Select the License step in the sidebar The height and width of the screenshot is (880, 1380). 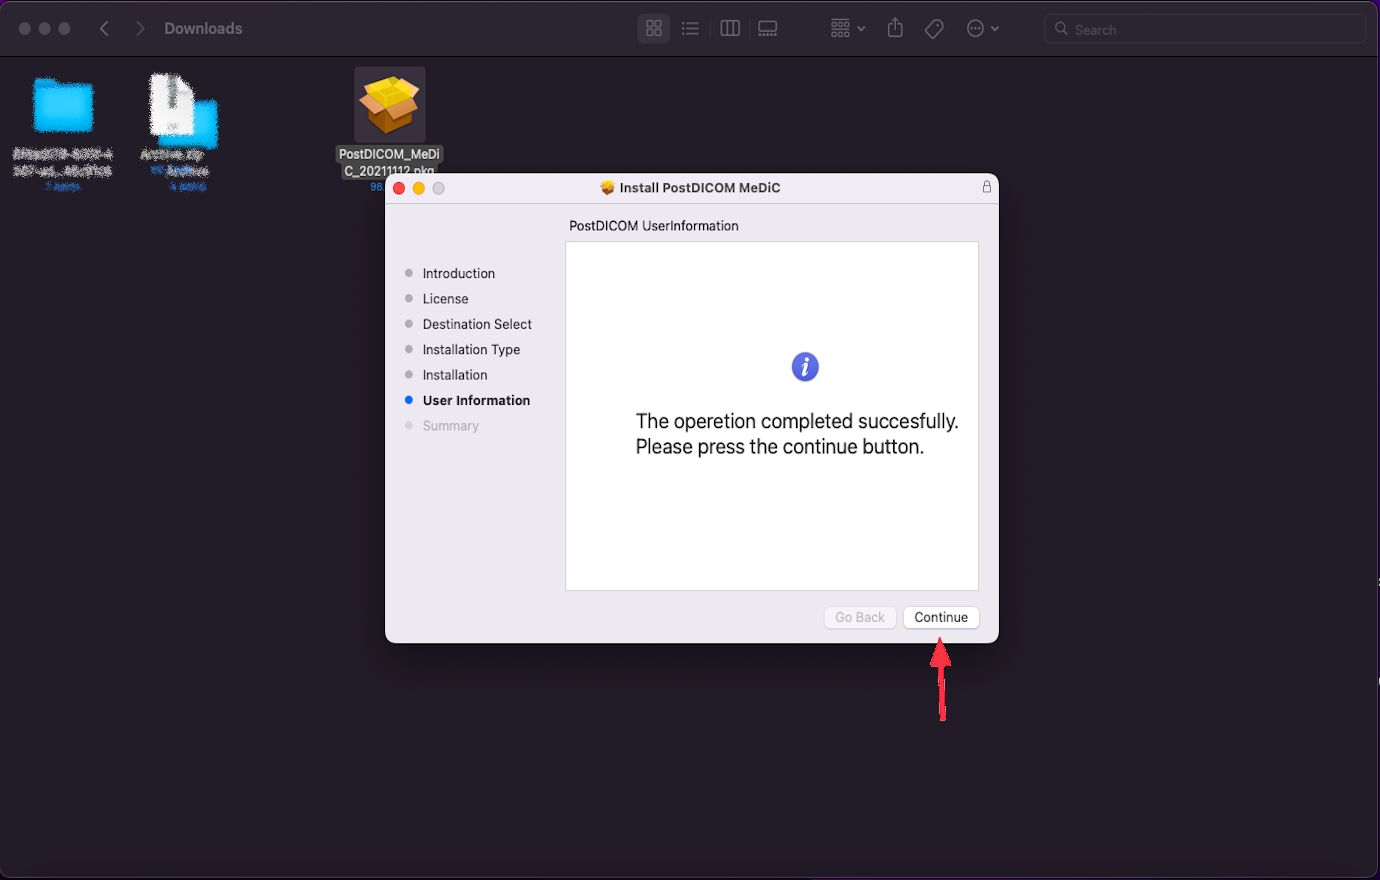445,298
